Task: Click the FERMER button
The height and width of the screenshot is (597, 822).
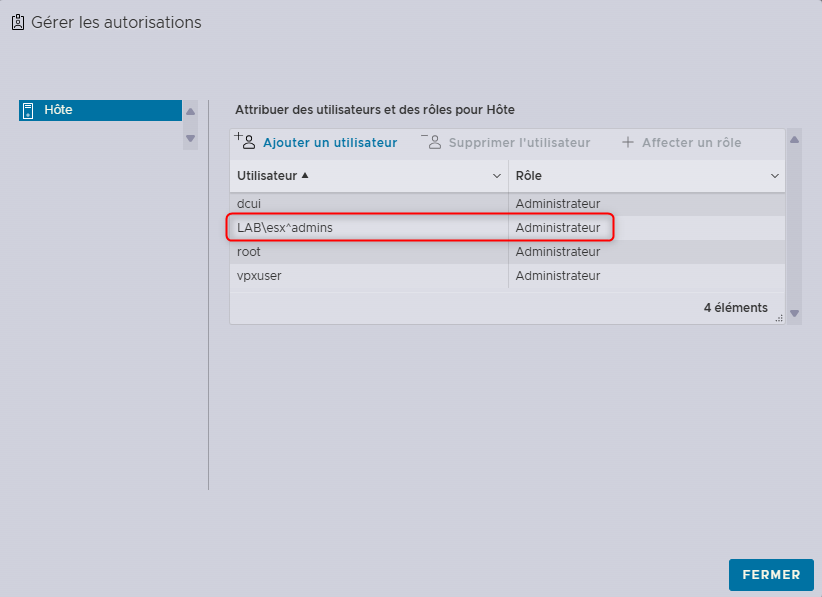Action: (771, 575)
